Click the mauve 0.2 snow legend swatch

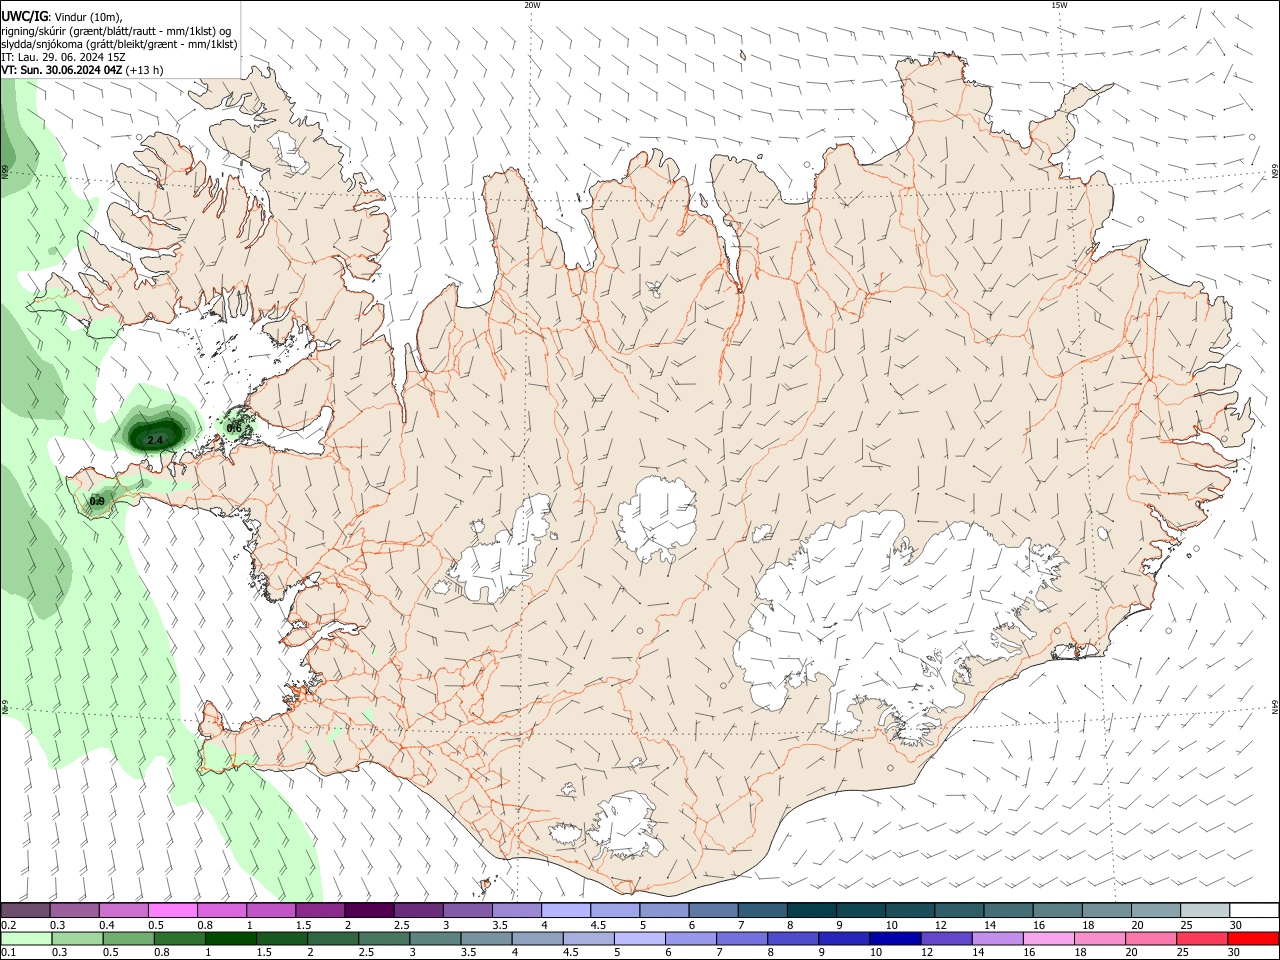26,911
